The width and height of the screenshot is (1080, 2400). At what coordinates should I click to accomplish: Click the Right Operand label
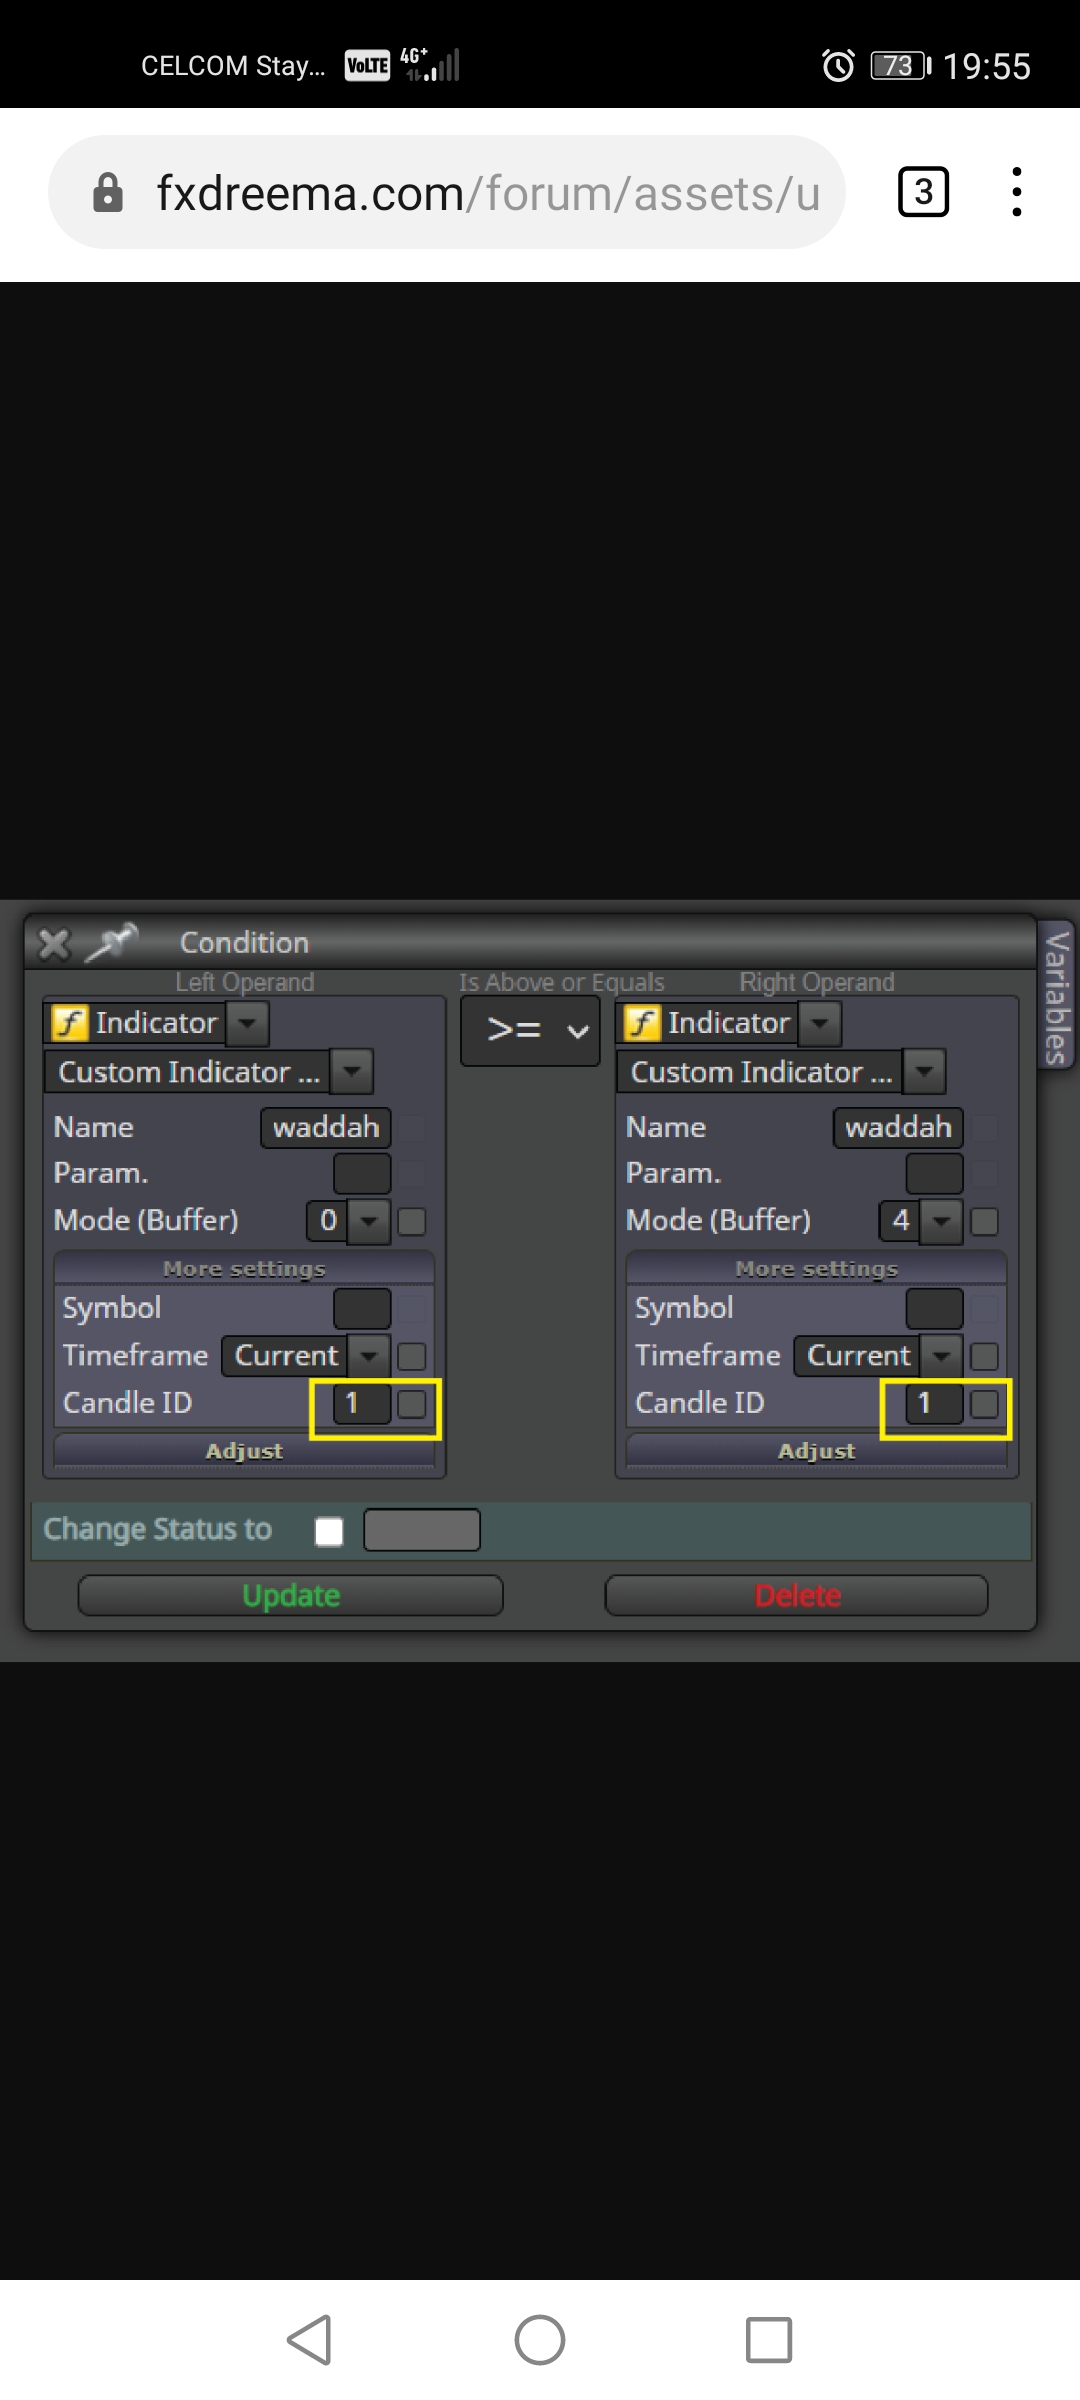pos(817,982)
